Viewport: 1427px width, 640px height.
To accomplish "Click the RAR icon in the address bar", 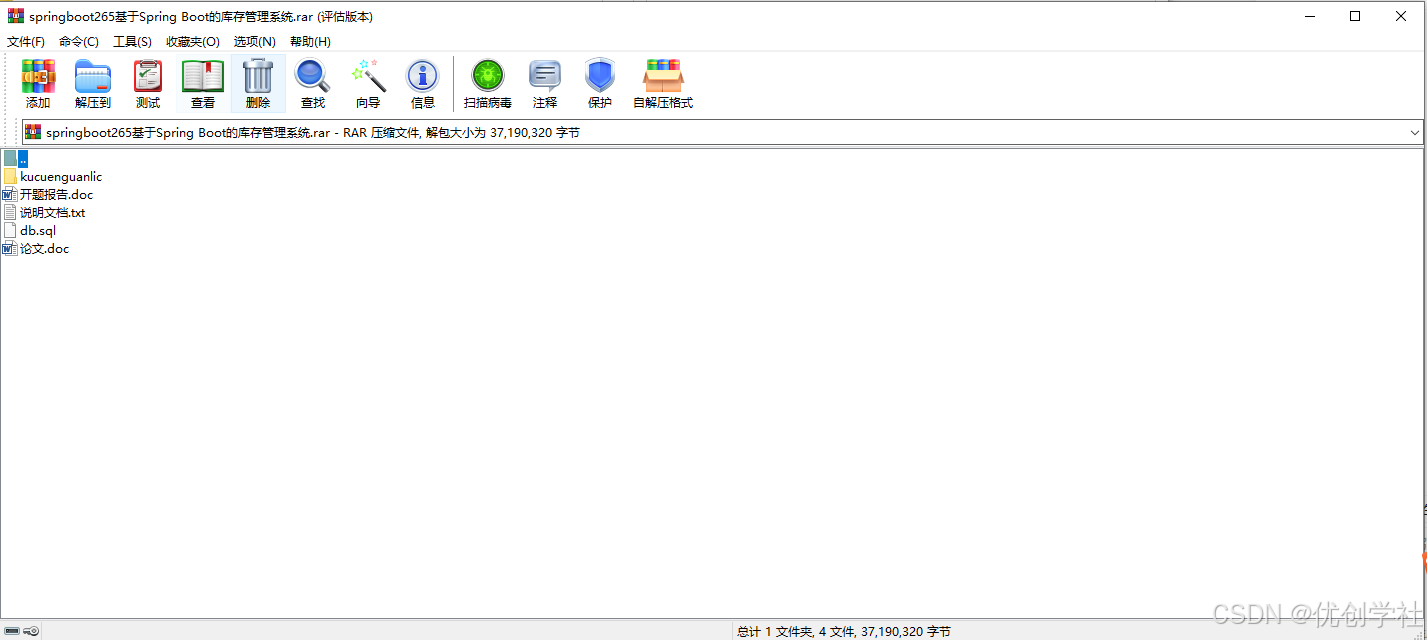I will 33,132.
